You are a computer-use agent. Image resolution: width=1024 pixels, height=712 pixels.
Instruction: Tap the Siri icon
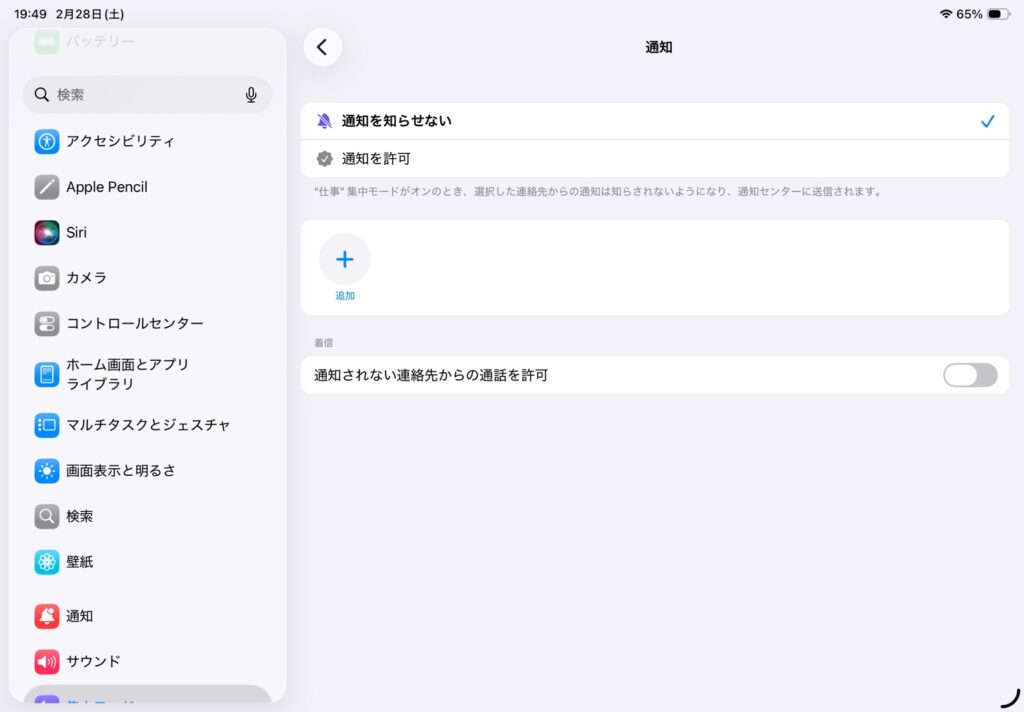pyautogui.click(x=47, y=232)
